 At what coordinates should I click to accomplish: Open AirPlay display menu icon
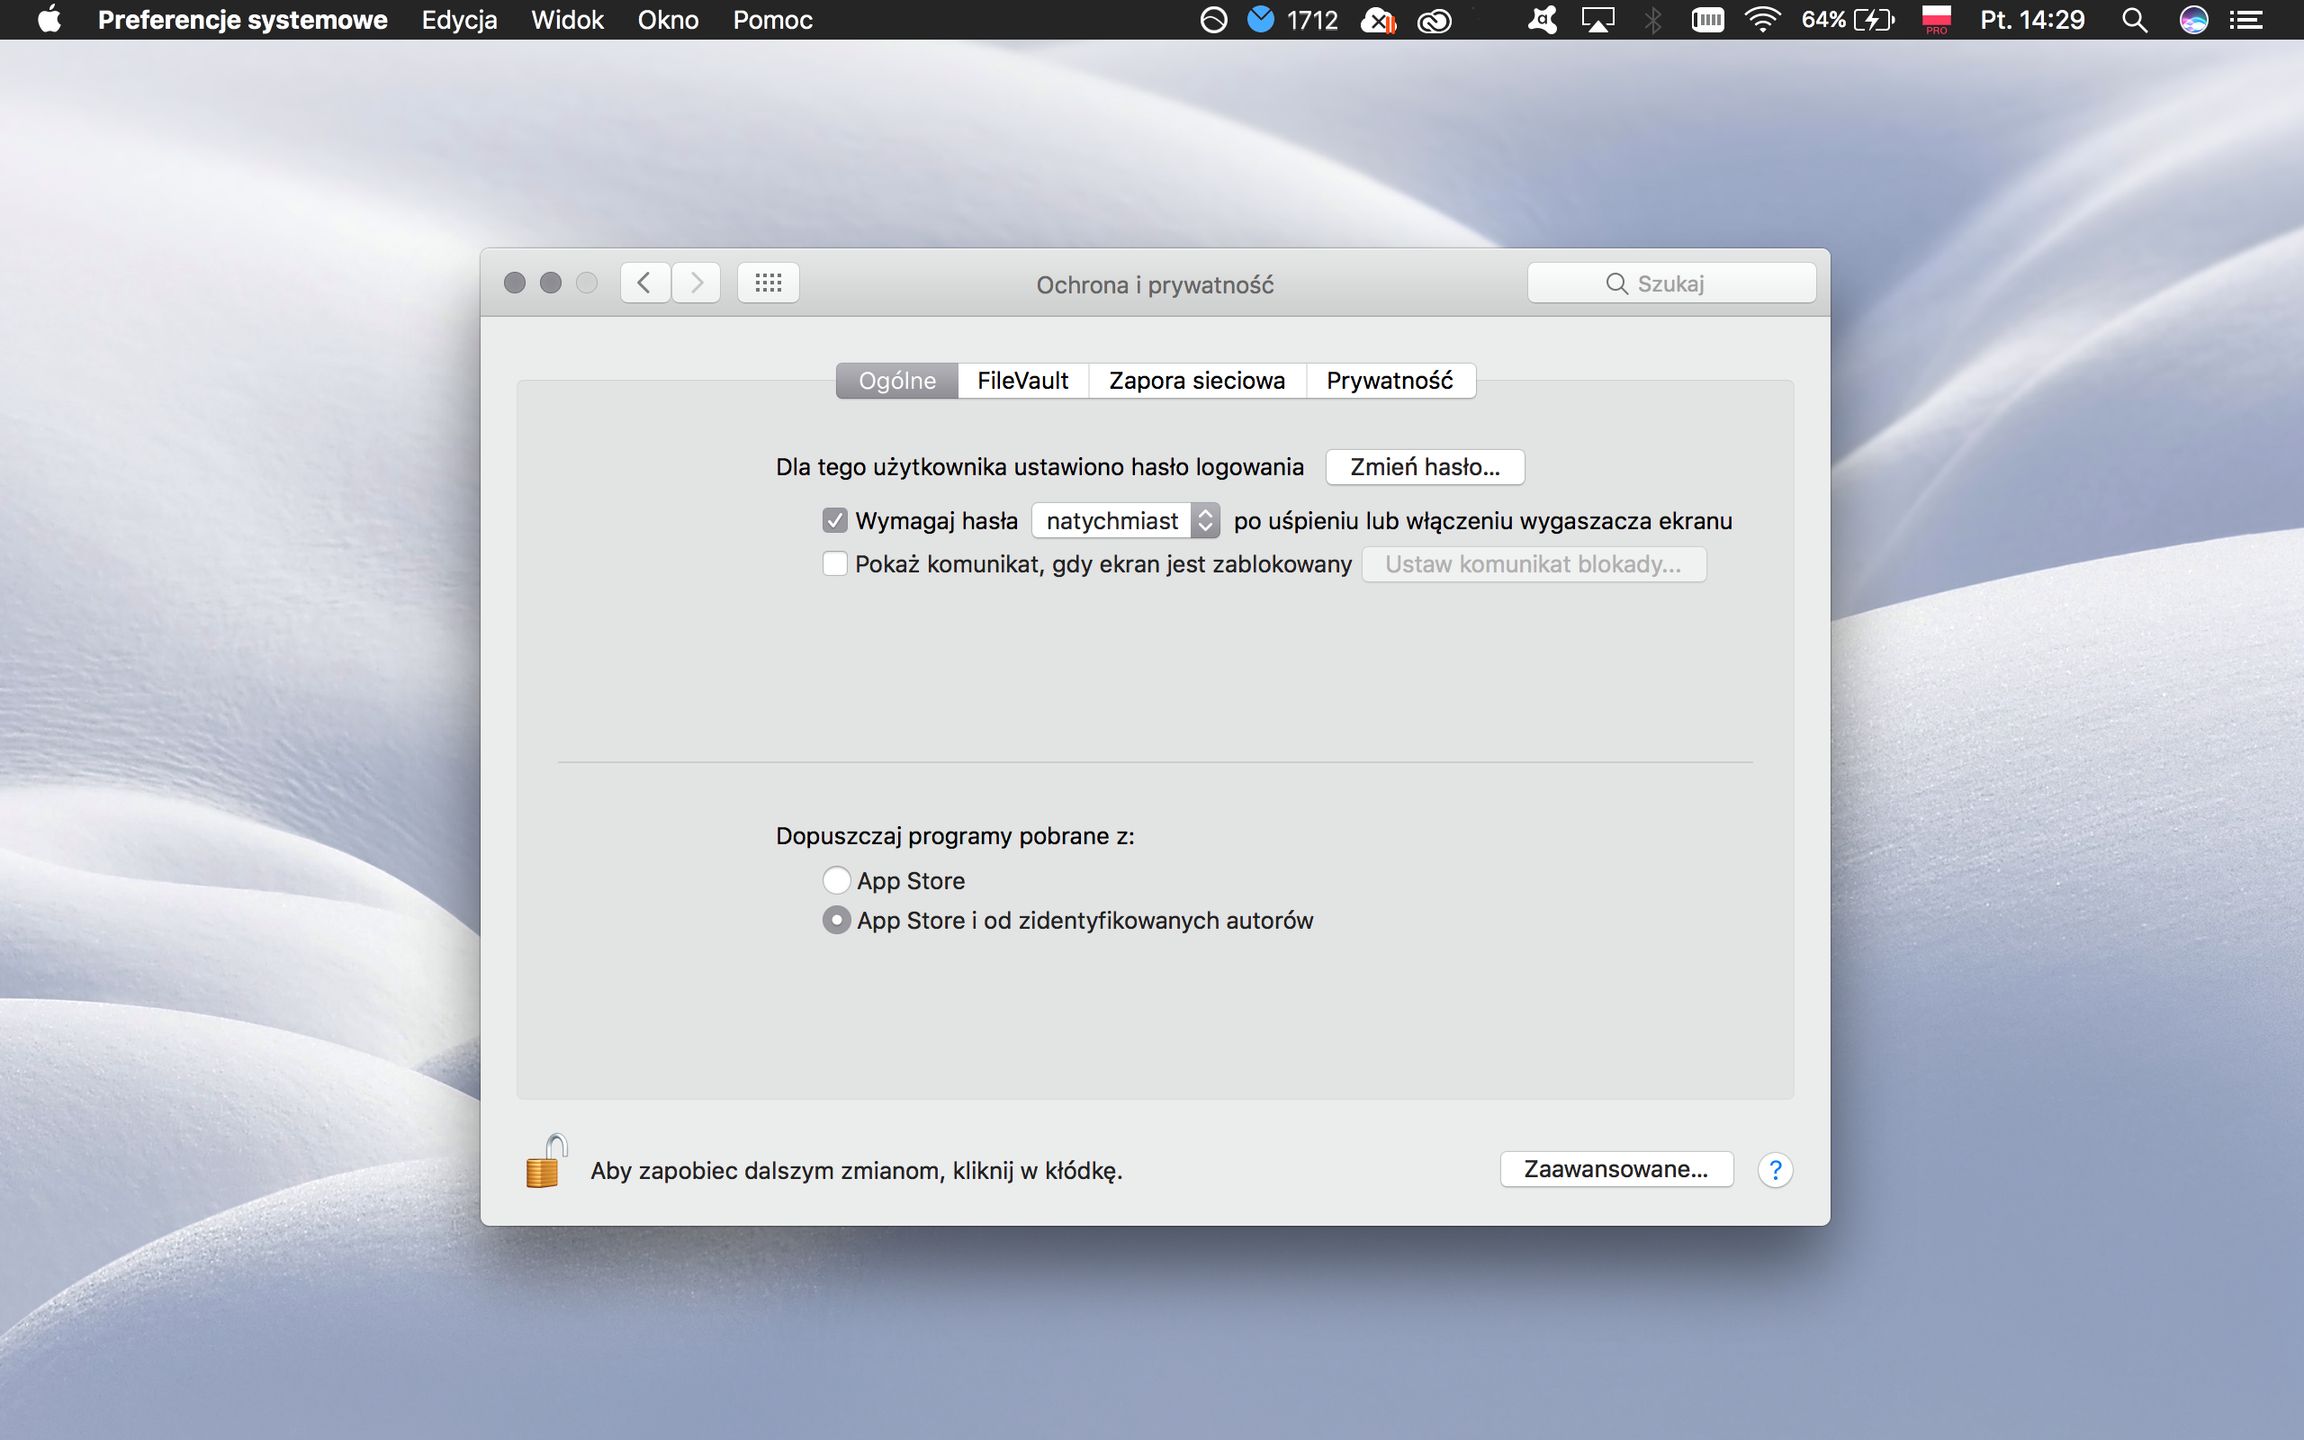pos(1598,20)
